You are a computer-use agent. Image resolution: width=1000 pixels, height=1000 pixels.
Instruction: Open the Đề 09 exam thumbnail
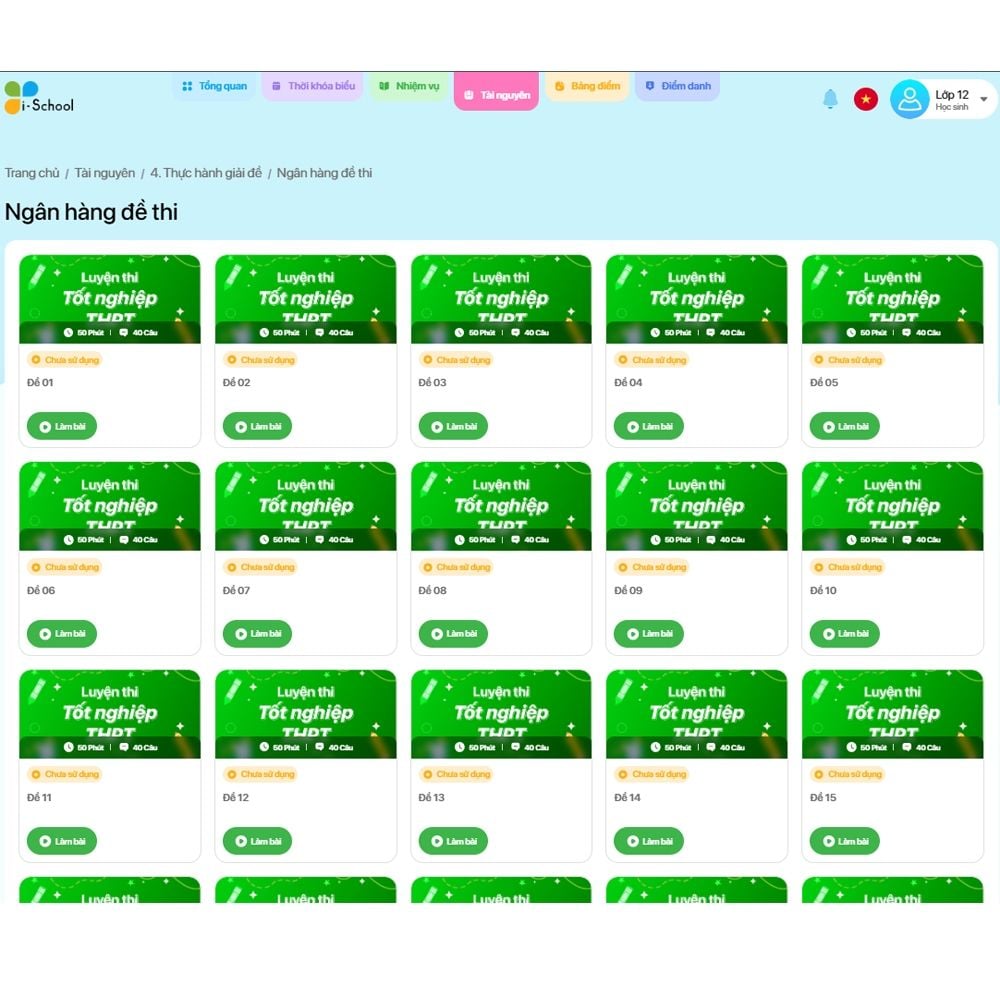click(x=696, y=506)
